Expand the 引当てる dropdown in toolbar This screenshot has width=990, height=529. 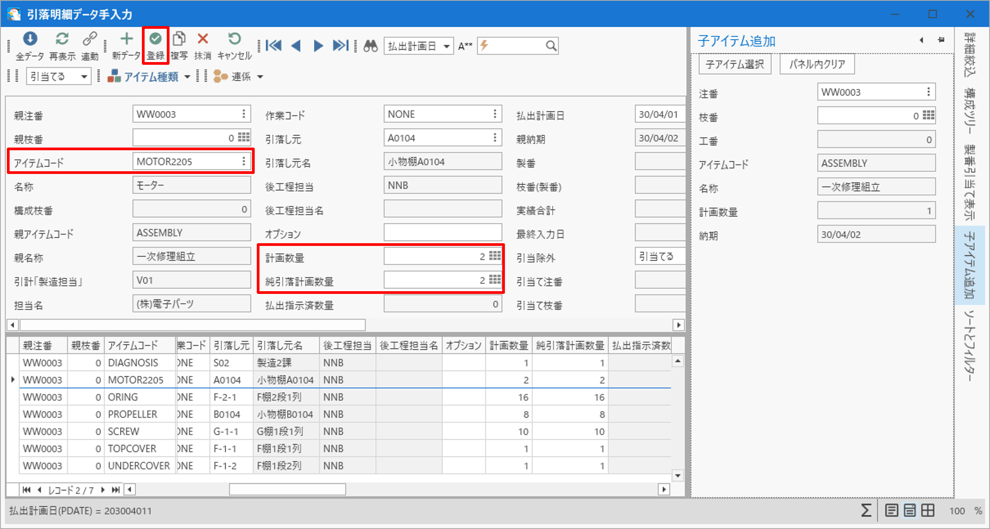[83, 77]
